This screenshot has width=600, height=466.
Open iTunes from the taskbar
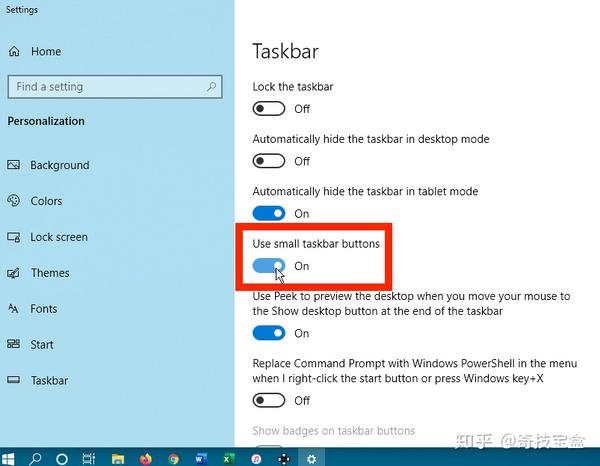[256, 459]
